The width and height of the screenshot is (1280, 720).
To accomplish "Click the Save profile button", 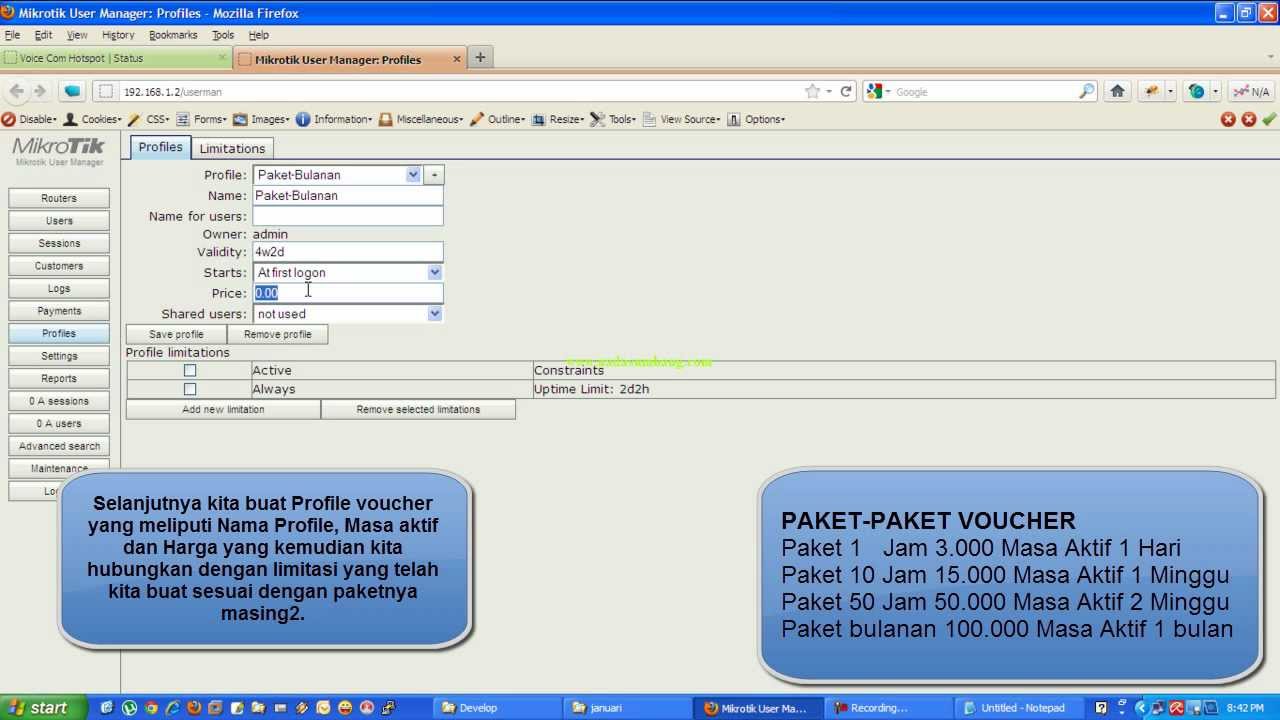I will pos(176,334).
